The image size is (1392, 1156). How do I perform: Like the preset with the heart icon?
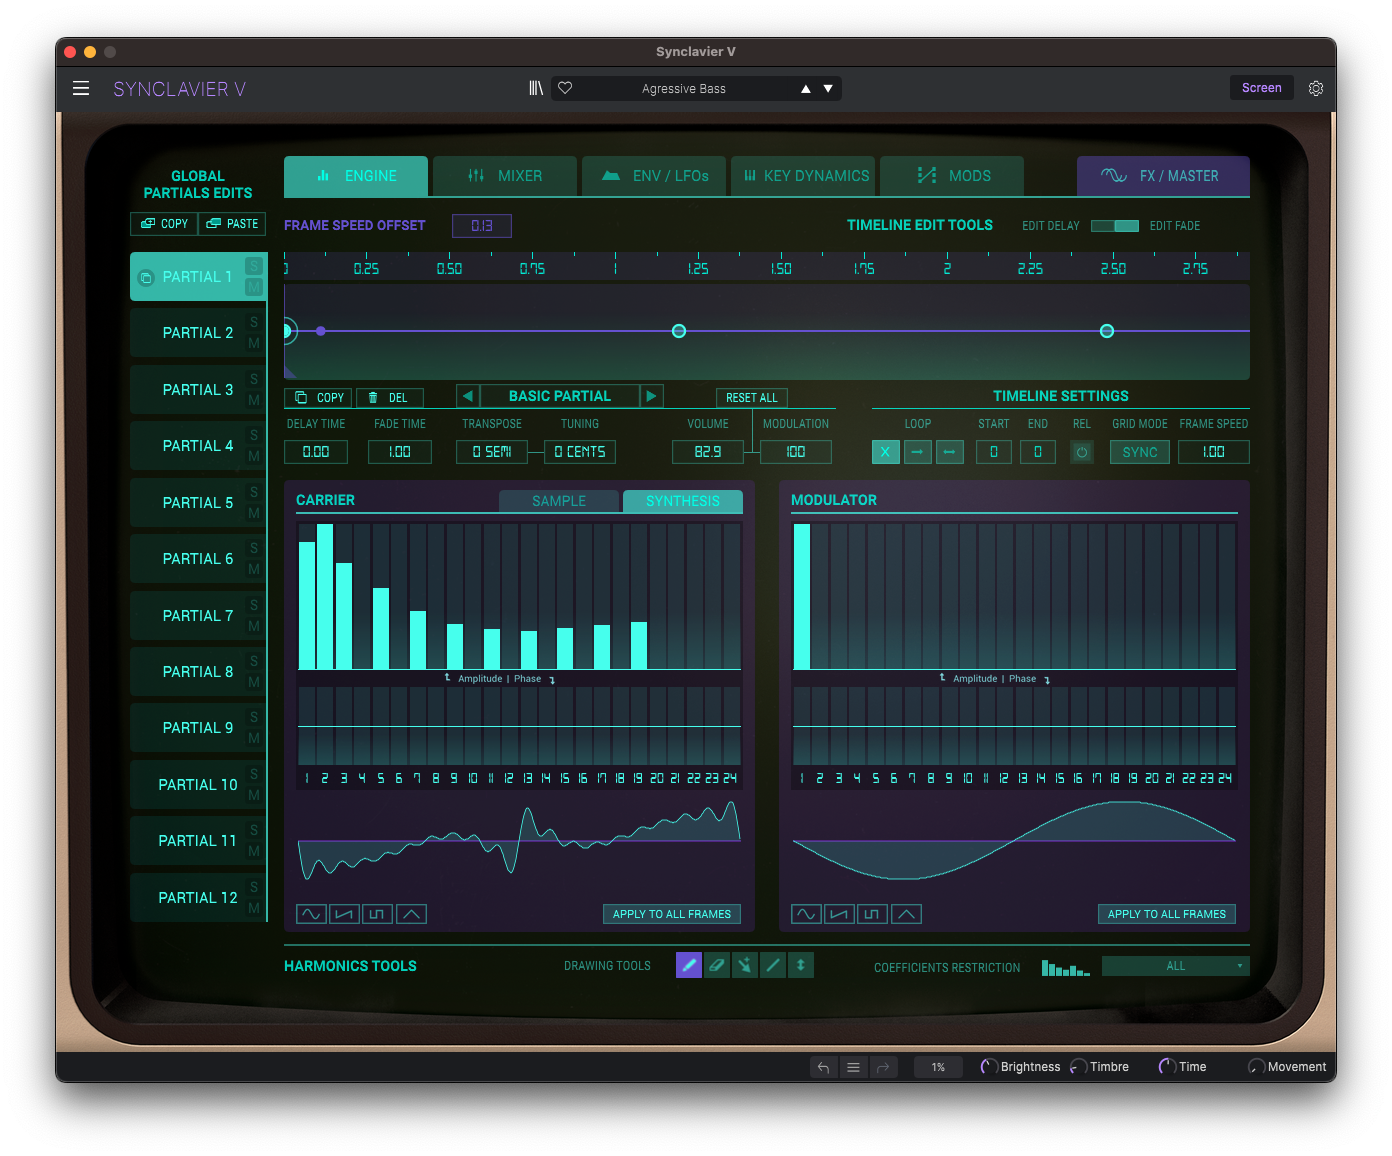click(565, 88)
